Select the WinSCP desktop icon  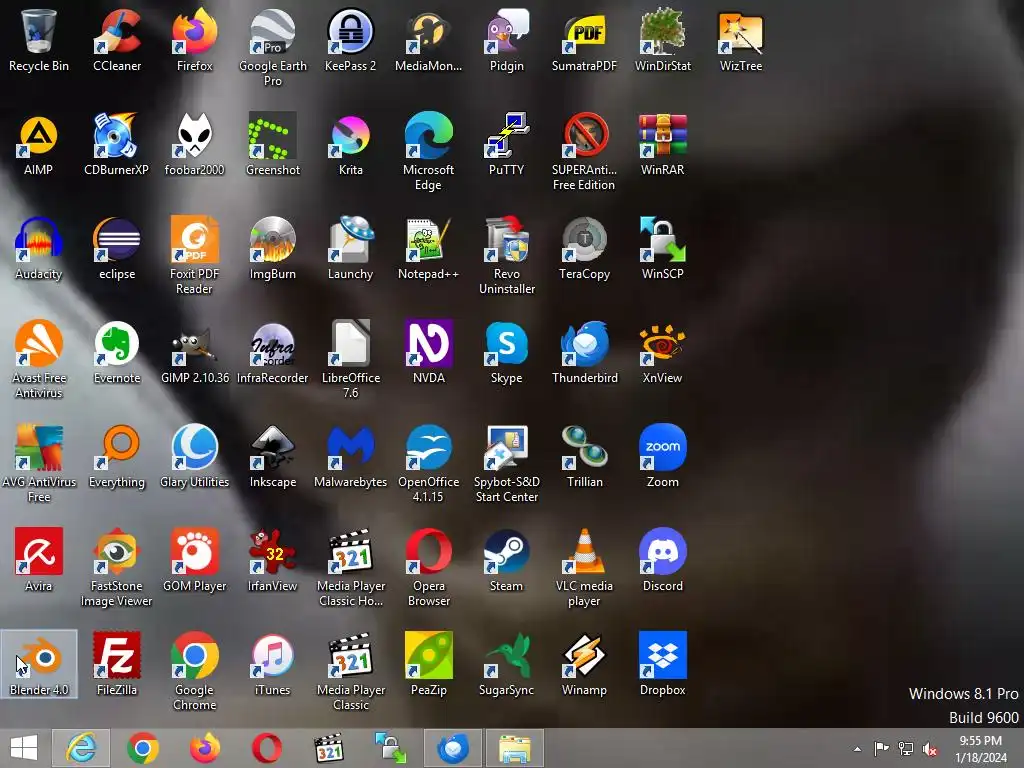662,248
